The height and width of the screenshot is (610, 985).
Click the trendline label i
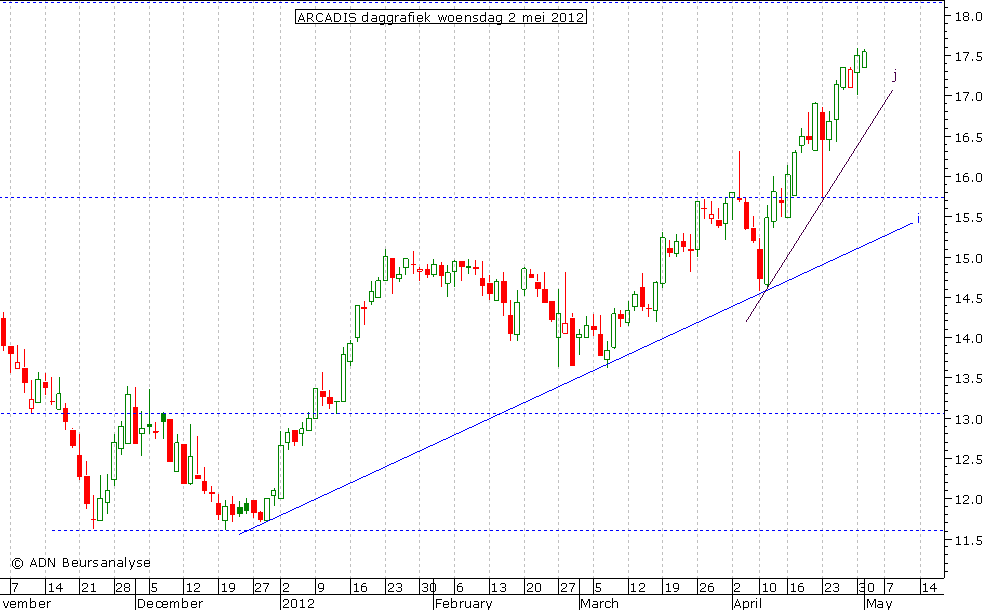click(x=918, y=219)
